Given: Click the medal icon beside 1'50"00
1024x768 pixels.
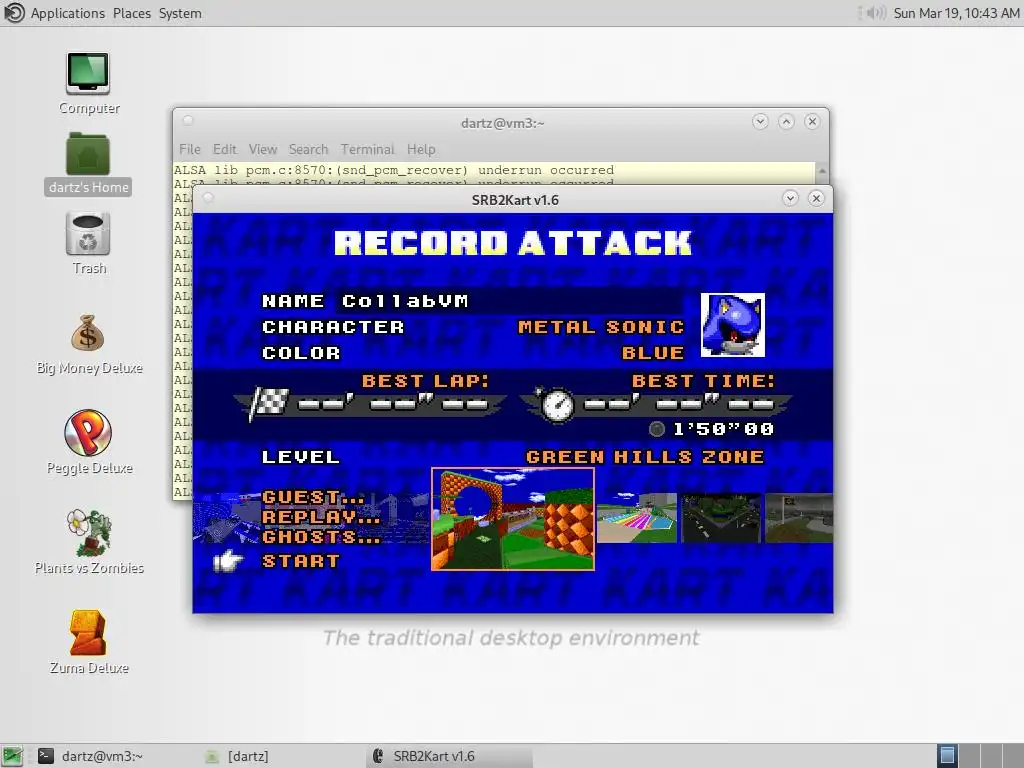Looking at the screenshot, I should (x=656, y=429).
